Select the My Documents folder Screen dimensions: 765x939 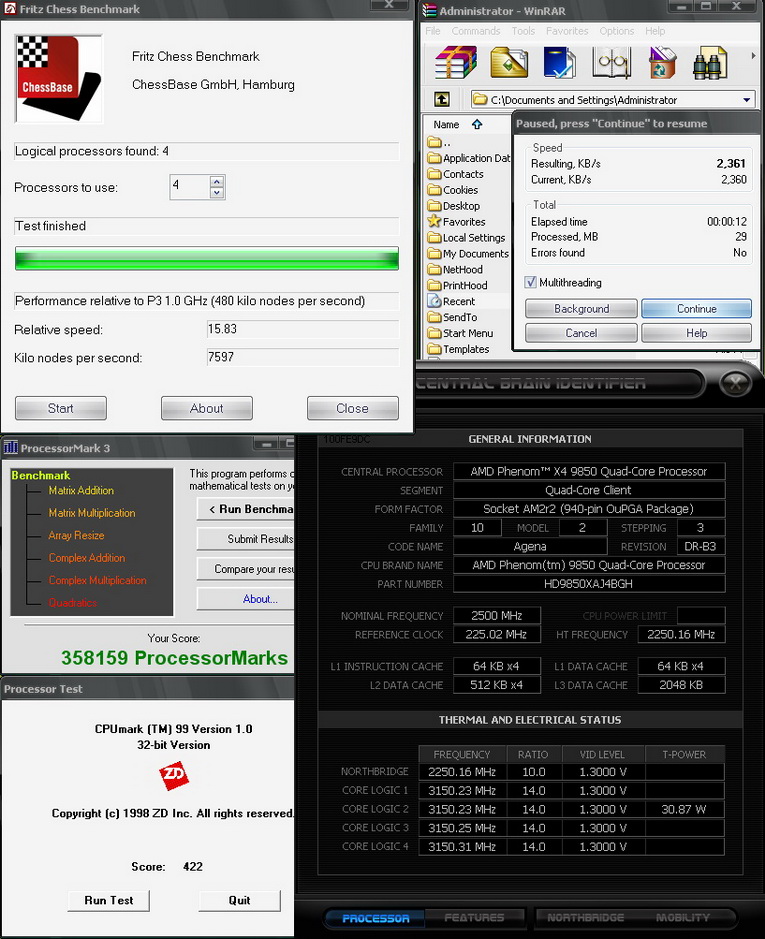[x=468, y=254]
